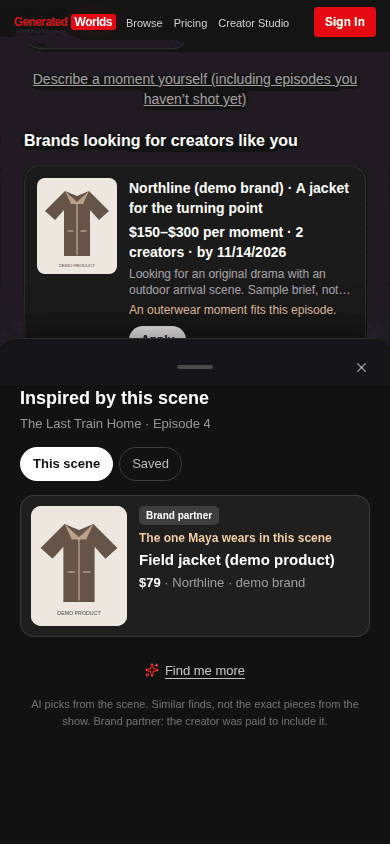This screenshot has width=390, height=844.
Task: Open the Field jacket product image
Action: 79,566
